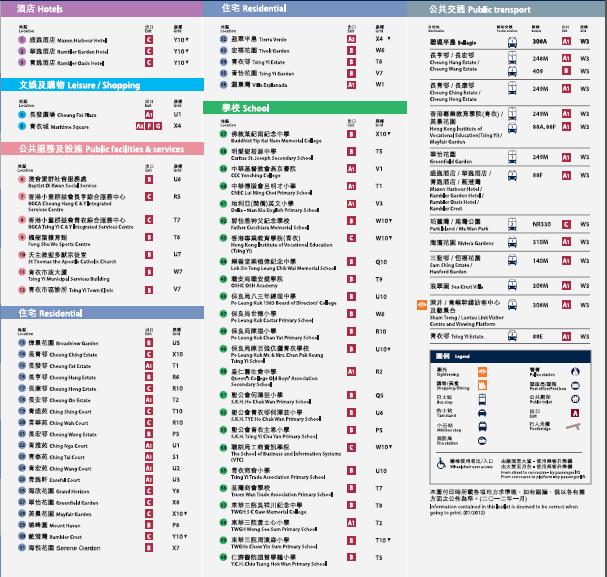Select the Public transport section header
Viewport: 607px width, 577px height.
coord(506,9)
